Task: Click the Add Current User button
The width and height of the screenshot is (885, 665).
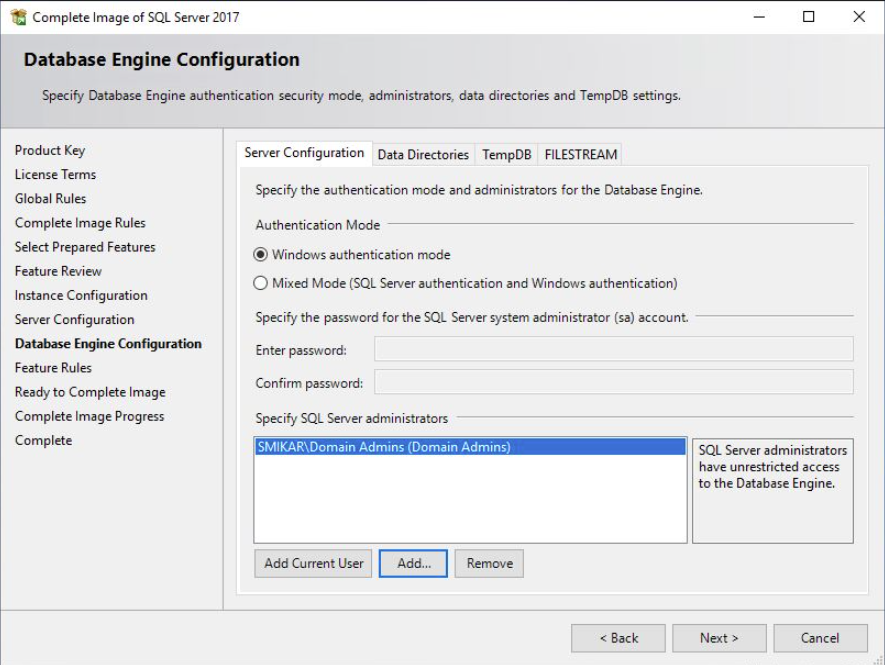Action: 313,563
